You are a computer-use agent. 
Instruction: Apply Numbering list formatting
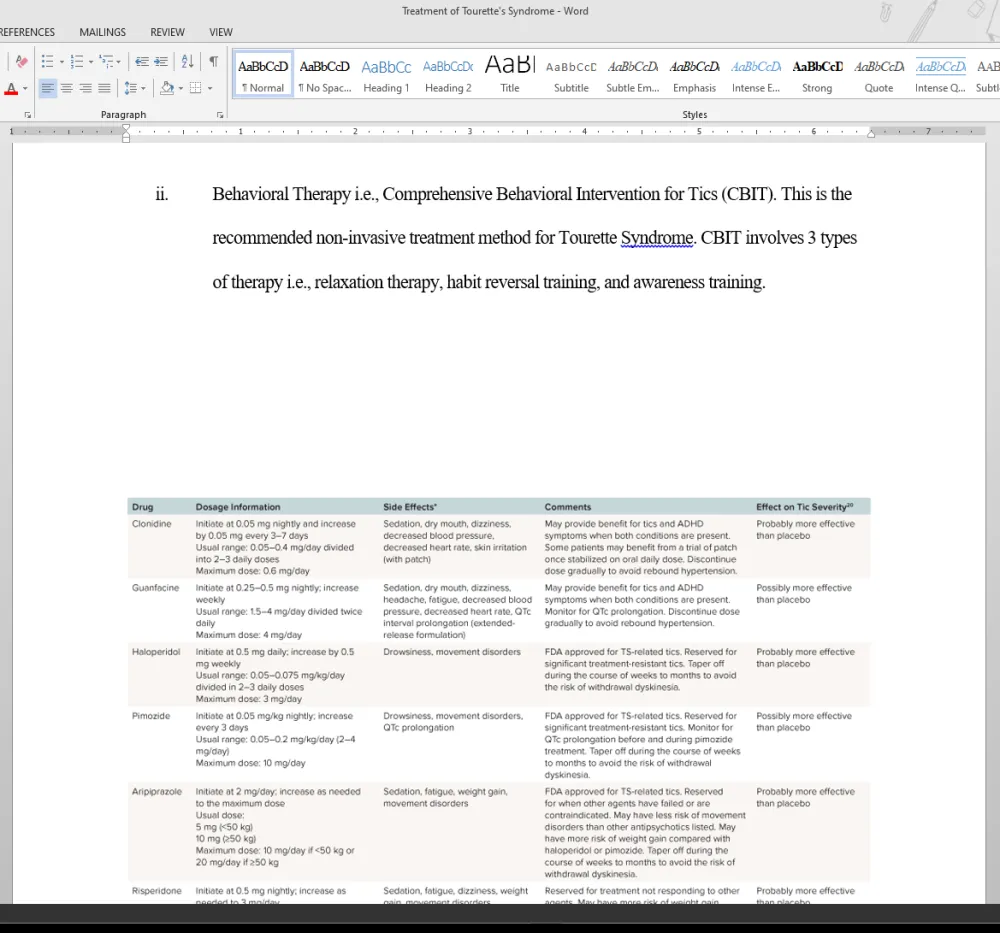tap(77, 61)
